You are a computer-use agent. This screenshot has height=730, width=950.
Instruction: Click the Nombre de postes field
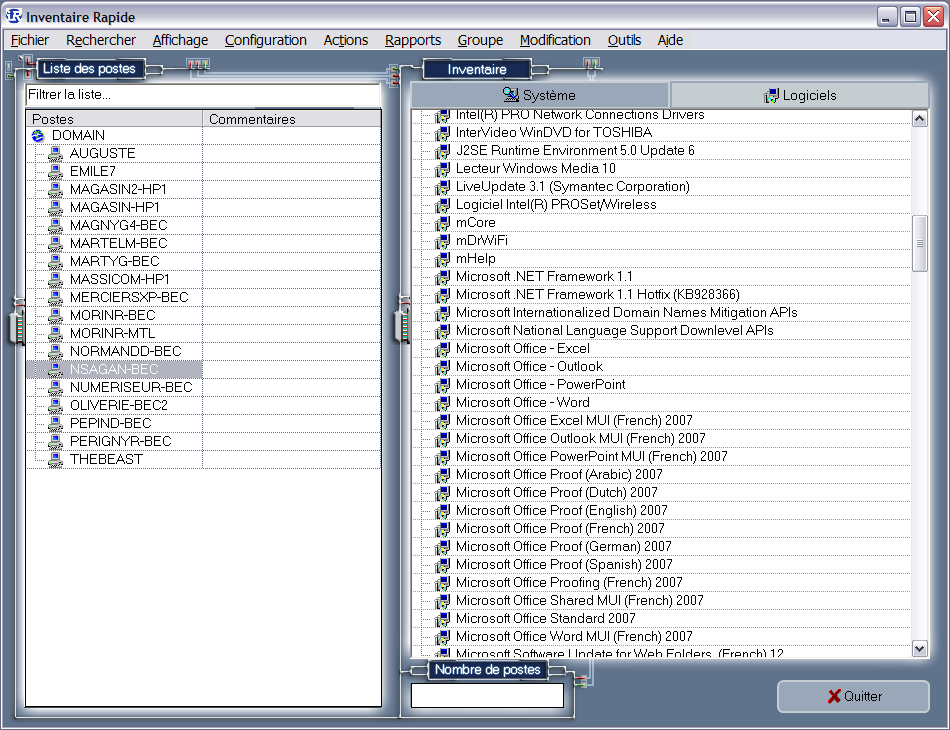click(487, 695)
